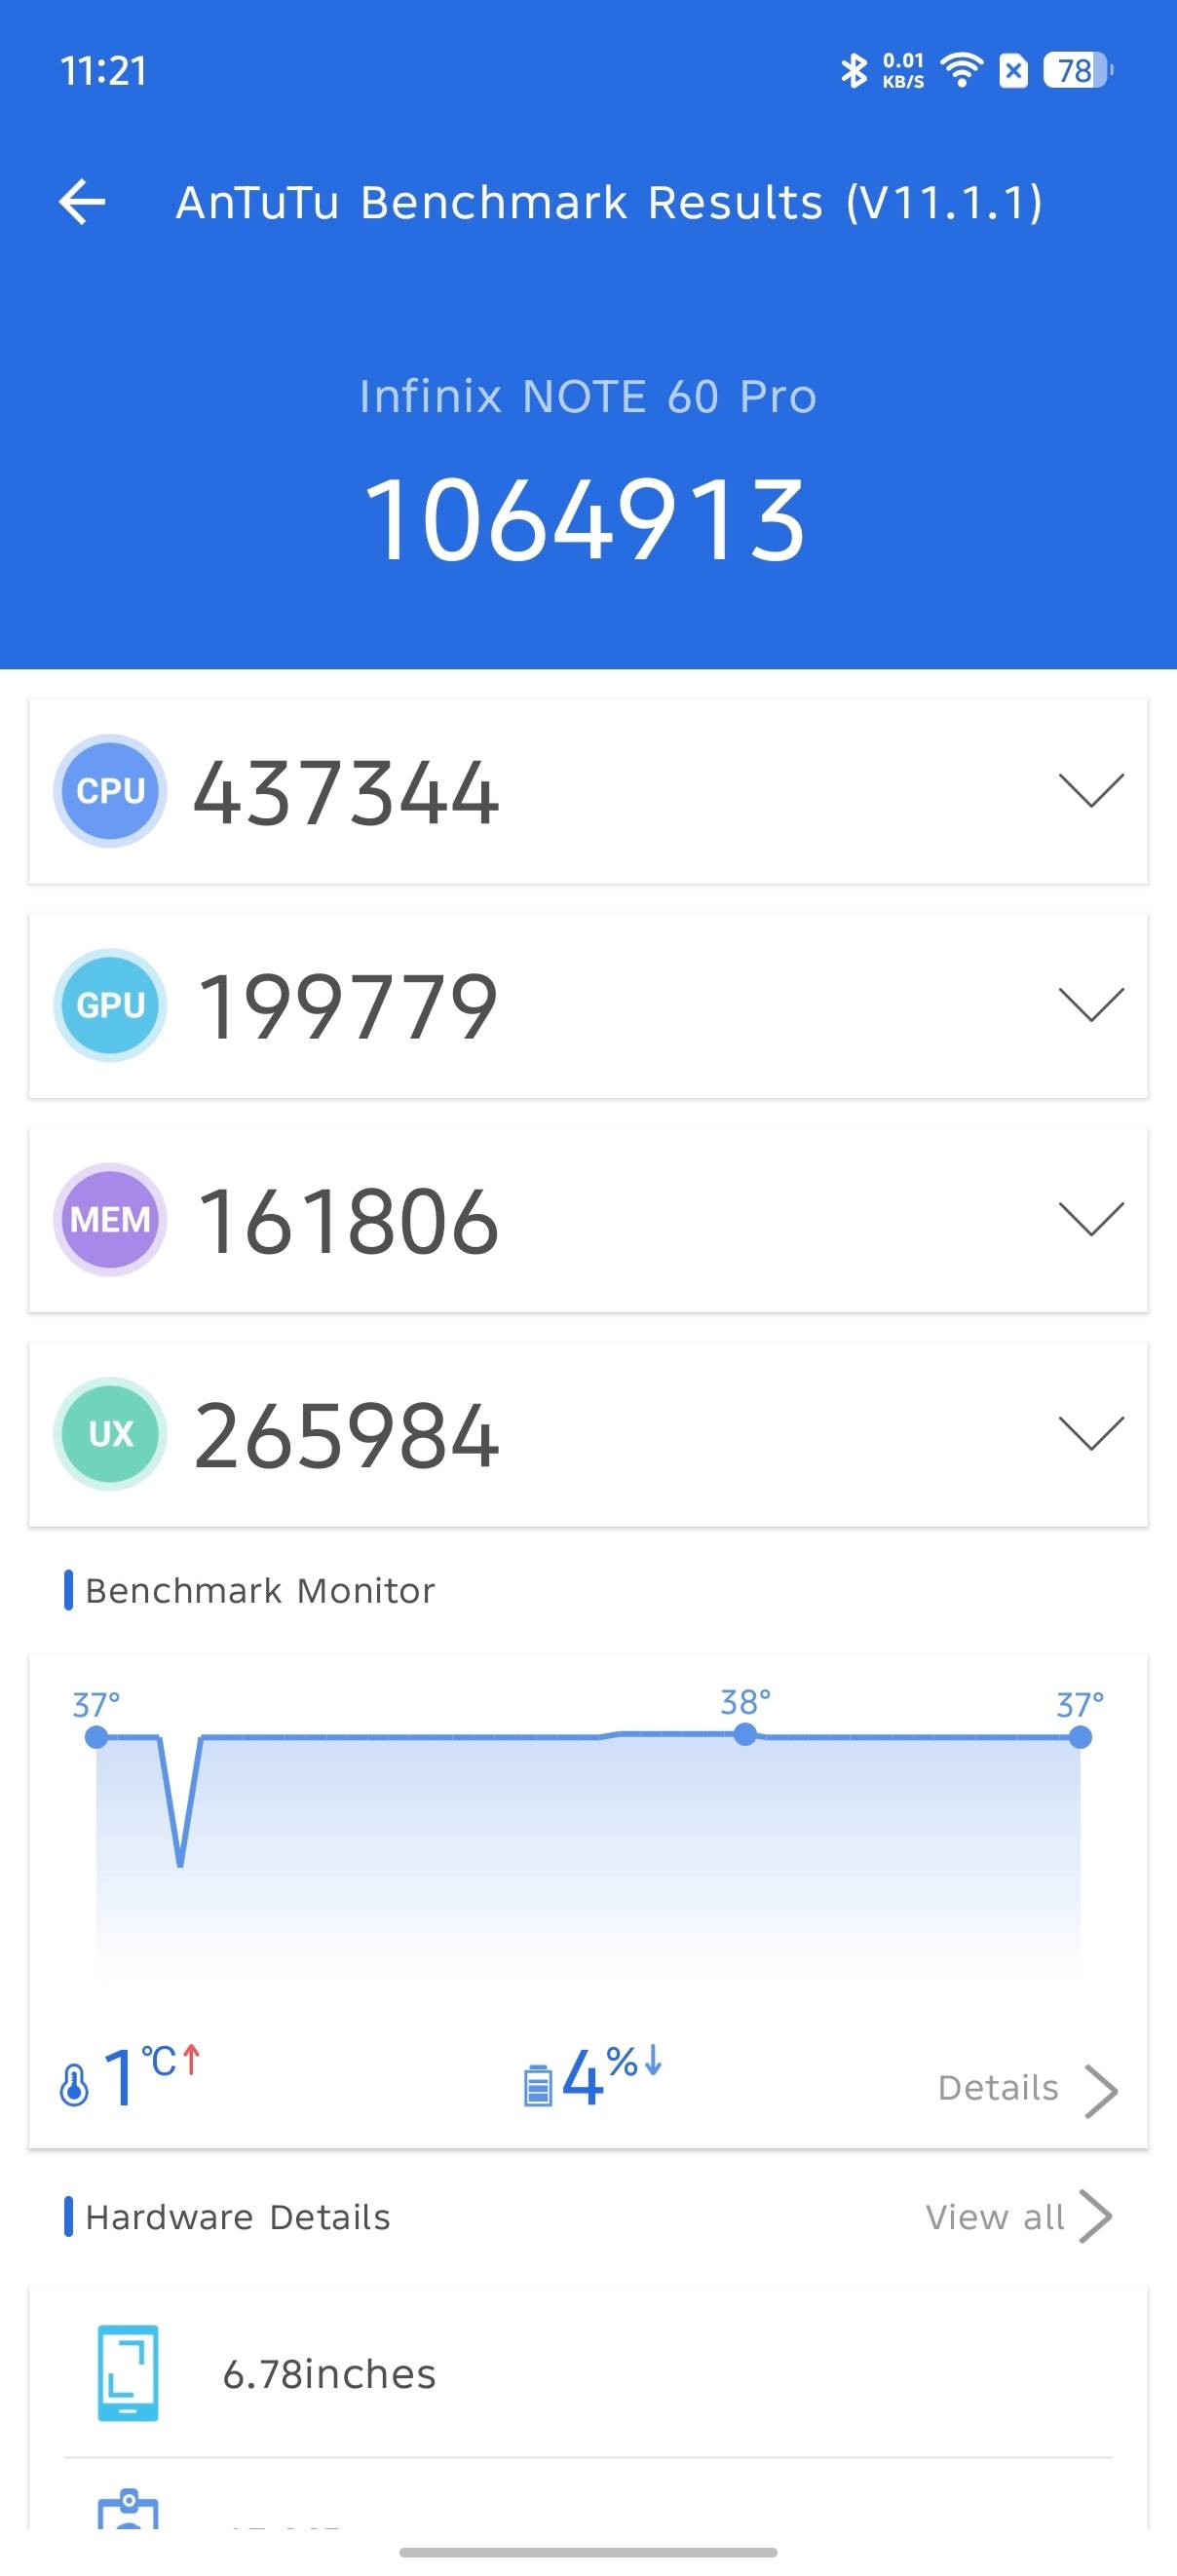Tap the total score 1064913
The height and width of the screenshot is (2576, 1177).
click(585, 519)
